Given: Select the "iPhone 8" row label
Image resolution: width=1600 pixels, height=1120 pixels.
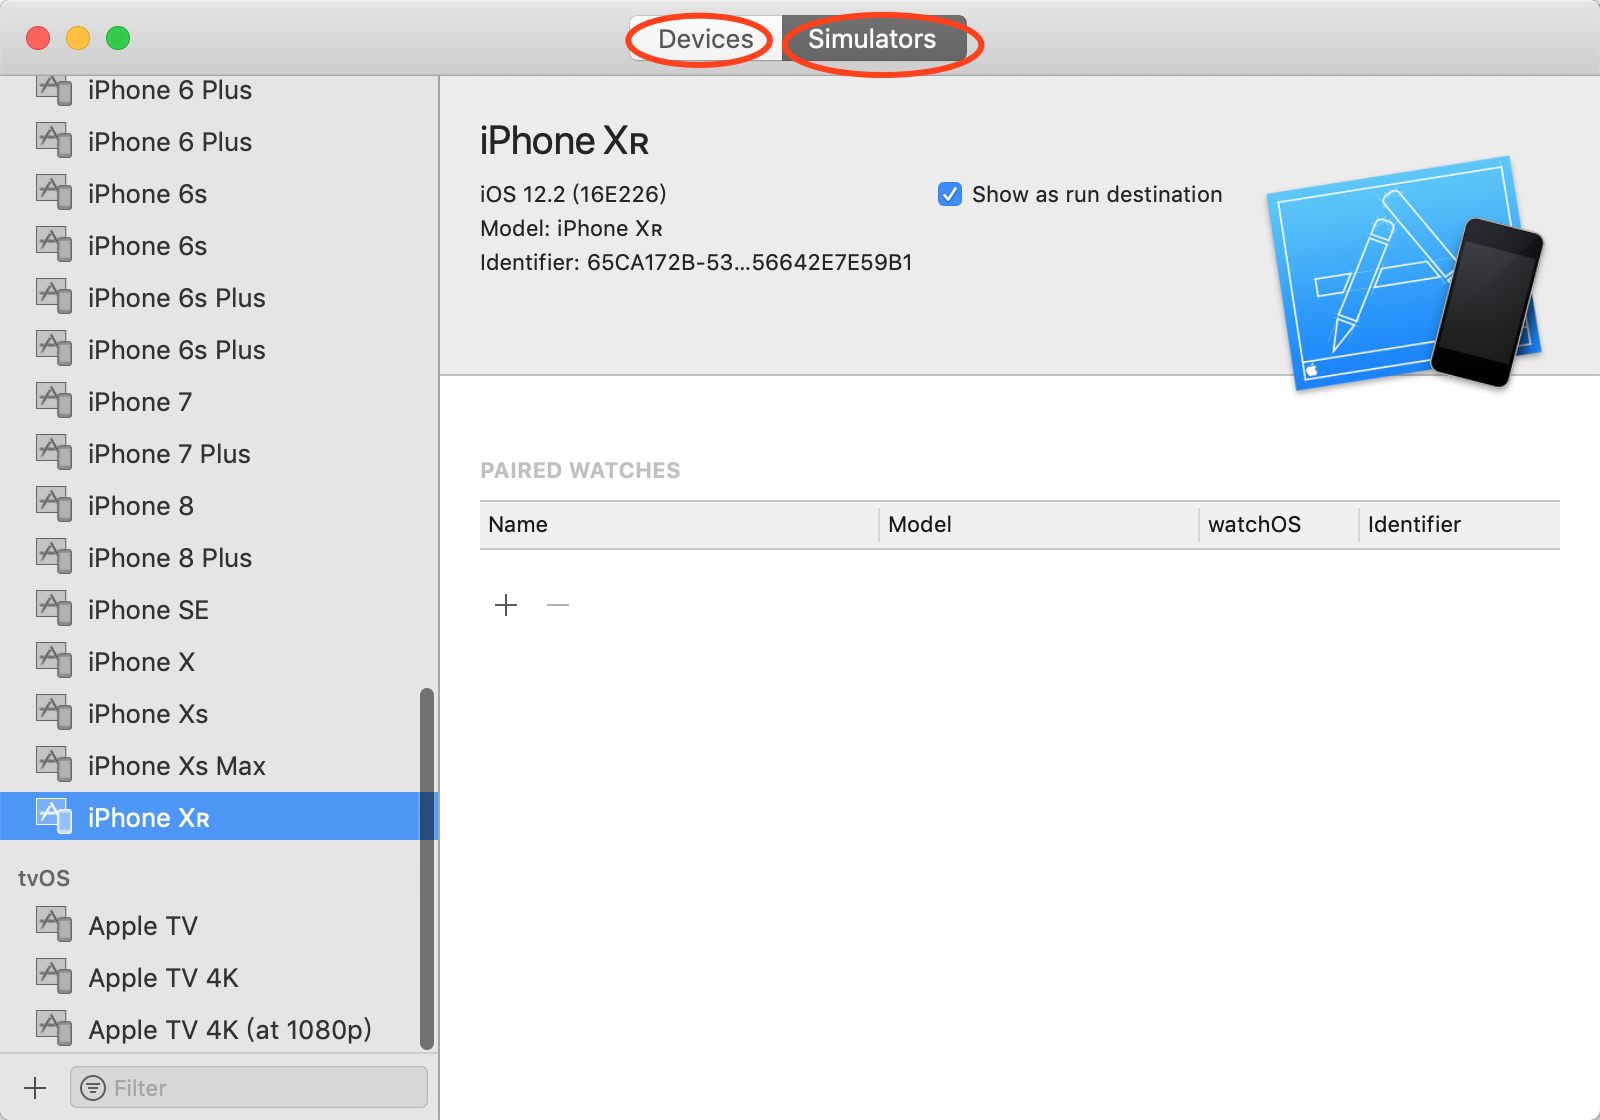Looking at the screenshot, I should click(141, 506).
